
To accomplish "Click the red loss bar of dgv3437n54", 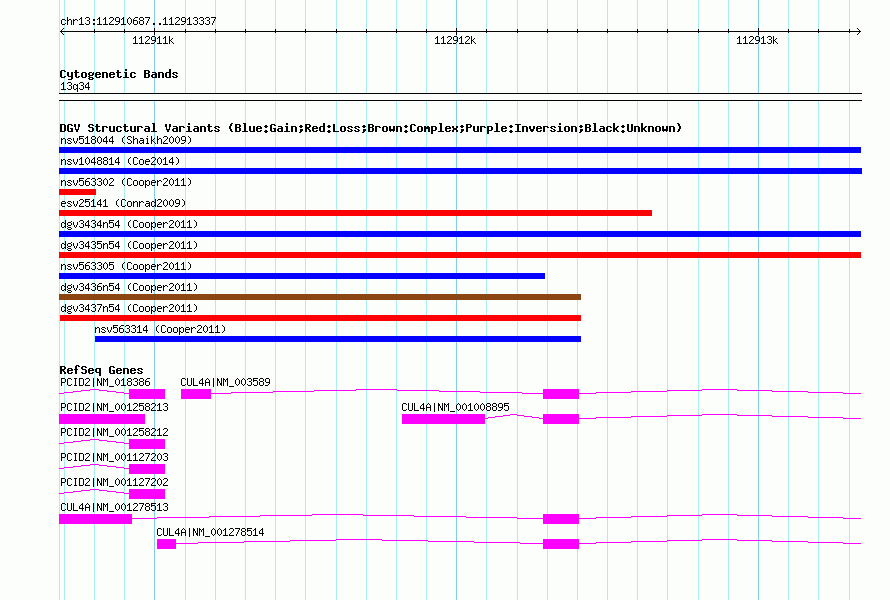I will 320,318.
